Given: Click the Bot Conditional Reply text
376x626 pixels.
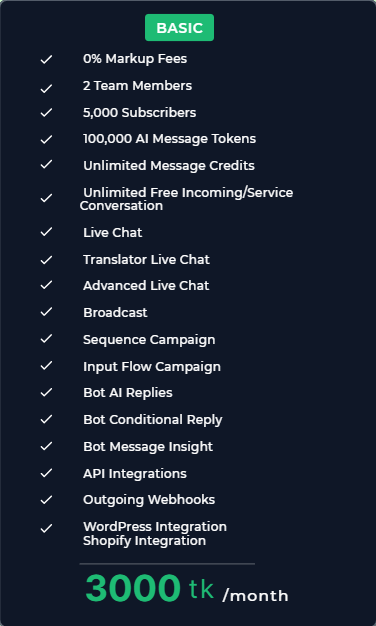Looking at the screenshot, I should (x=152, y=420).
